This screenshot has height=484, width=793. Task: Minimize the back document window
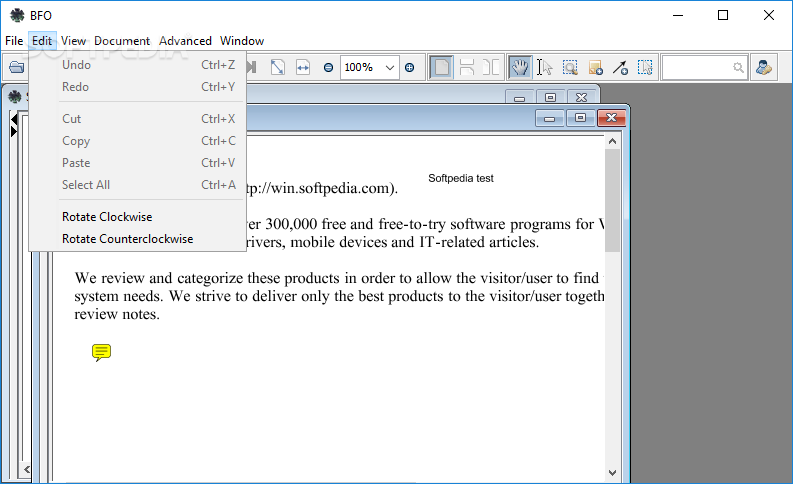coord(519,98)
